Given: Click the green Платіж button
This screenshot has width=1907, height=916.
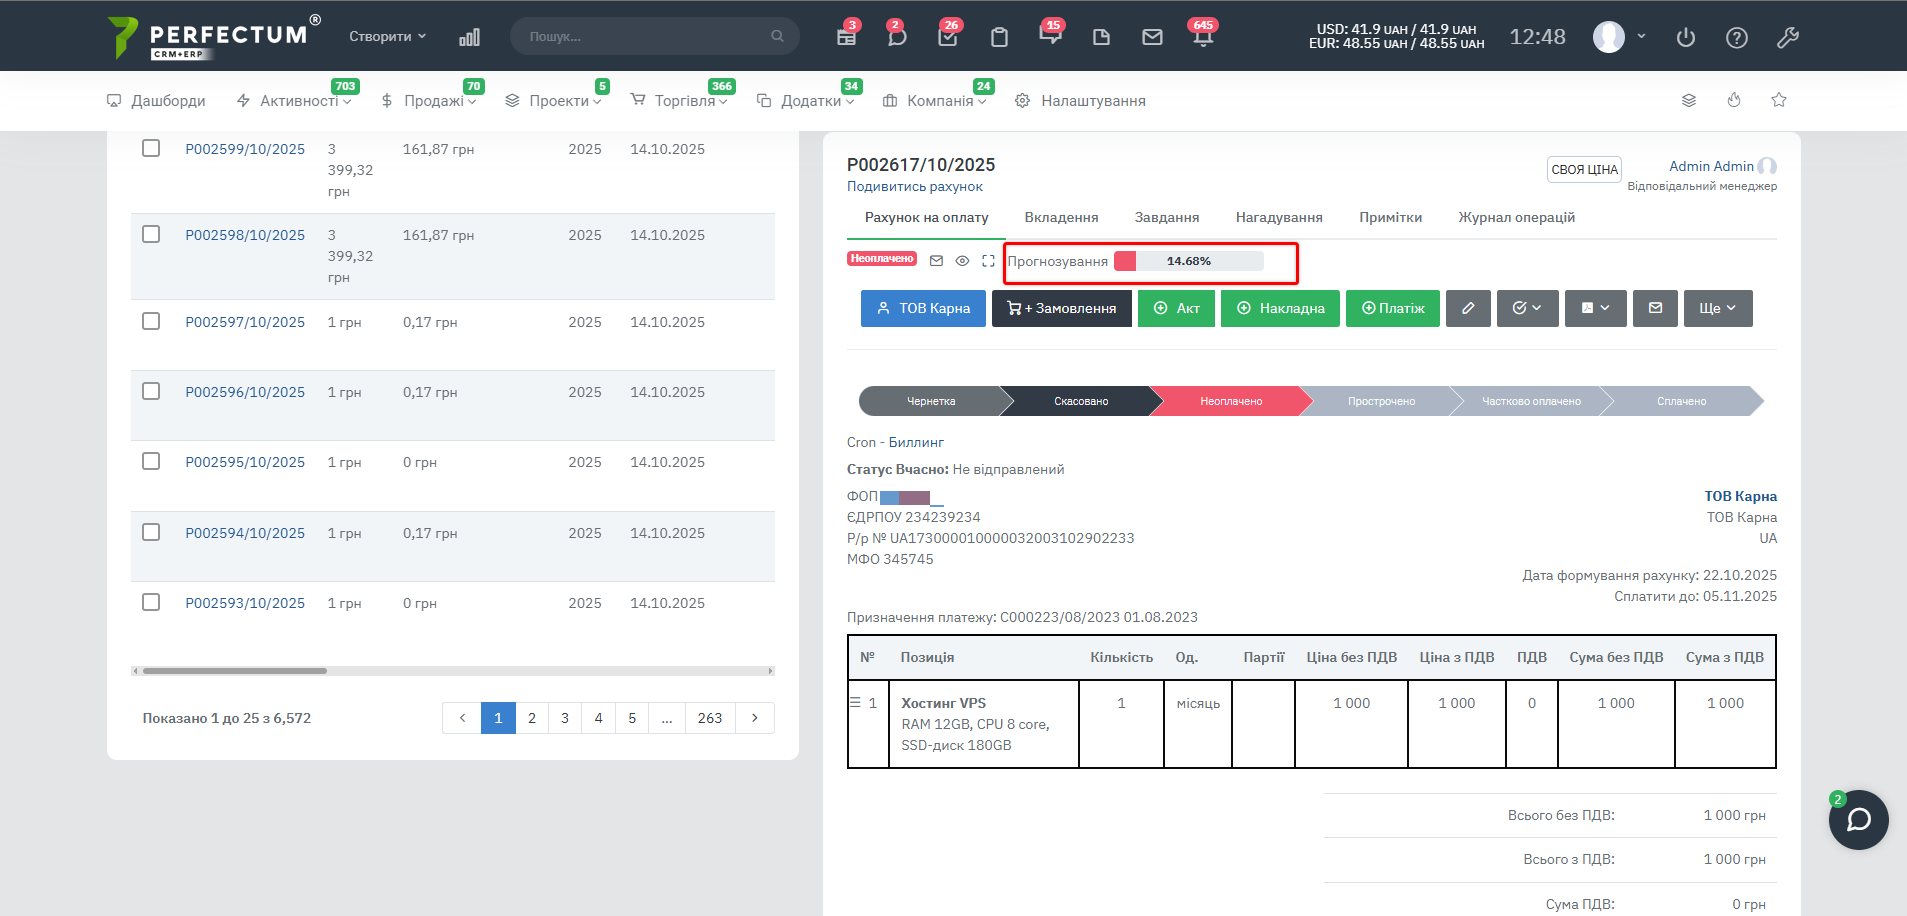Looking at the screenshot, I should [x=1392, y=308].
